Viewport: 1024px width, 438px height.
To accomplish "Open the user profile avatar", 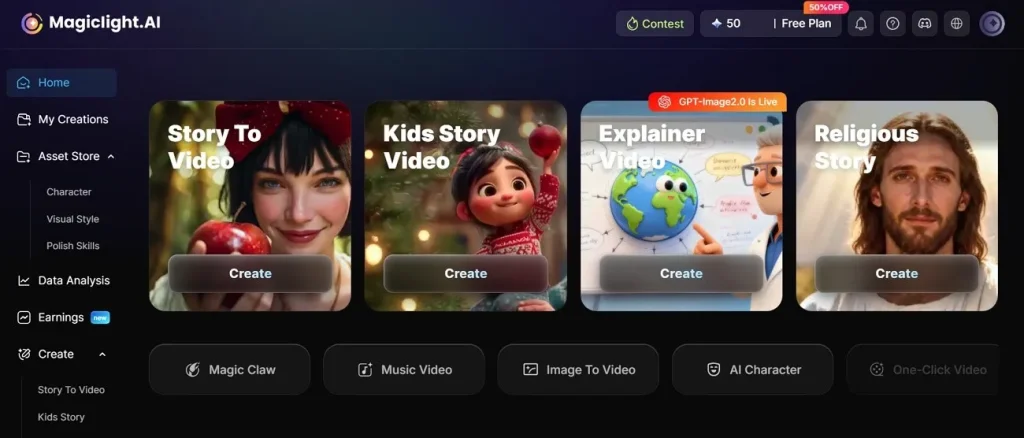I will [x=992, y=23].
